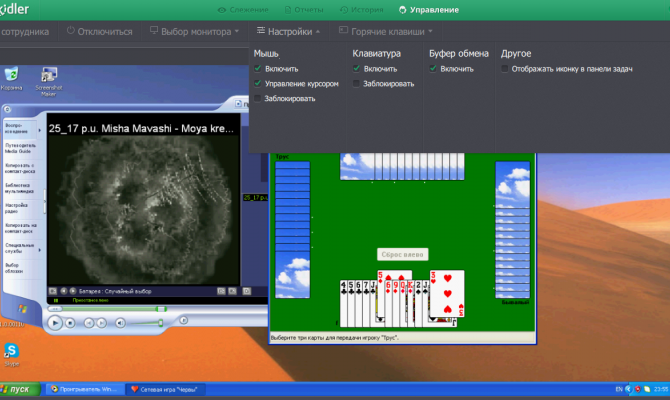Viewport: 670px width, 400px height.
Task: Select the 3 of hearts card
Action: 447,294
